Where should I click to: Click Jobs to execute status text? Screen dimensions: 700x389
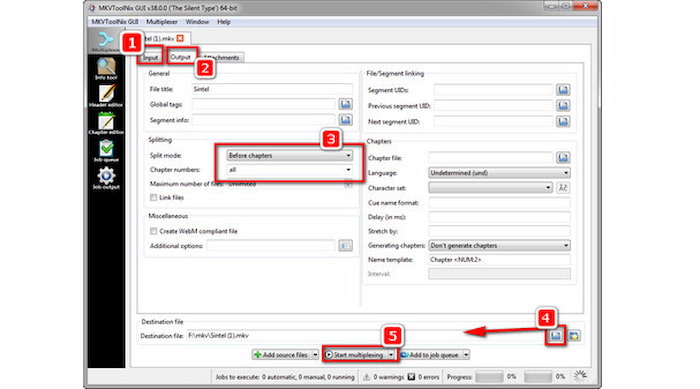(x=285, y=377)
